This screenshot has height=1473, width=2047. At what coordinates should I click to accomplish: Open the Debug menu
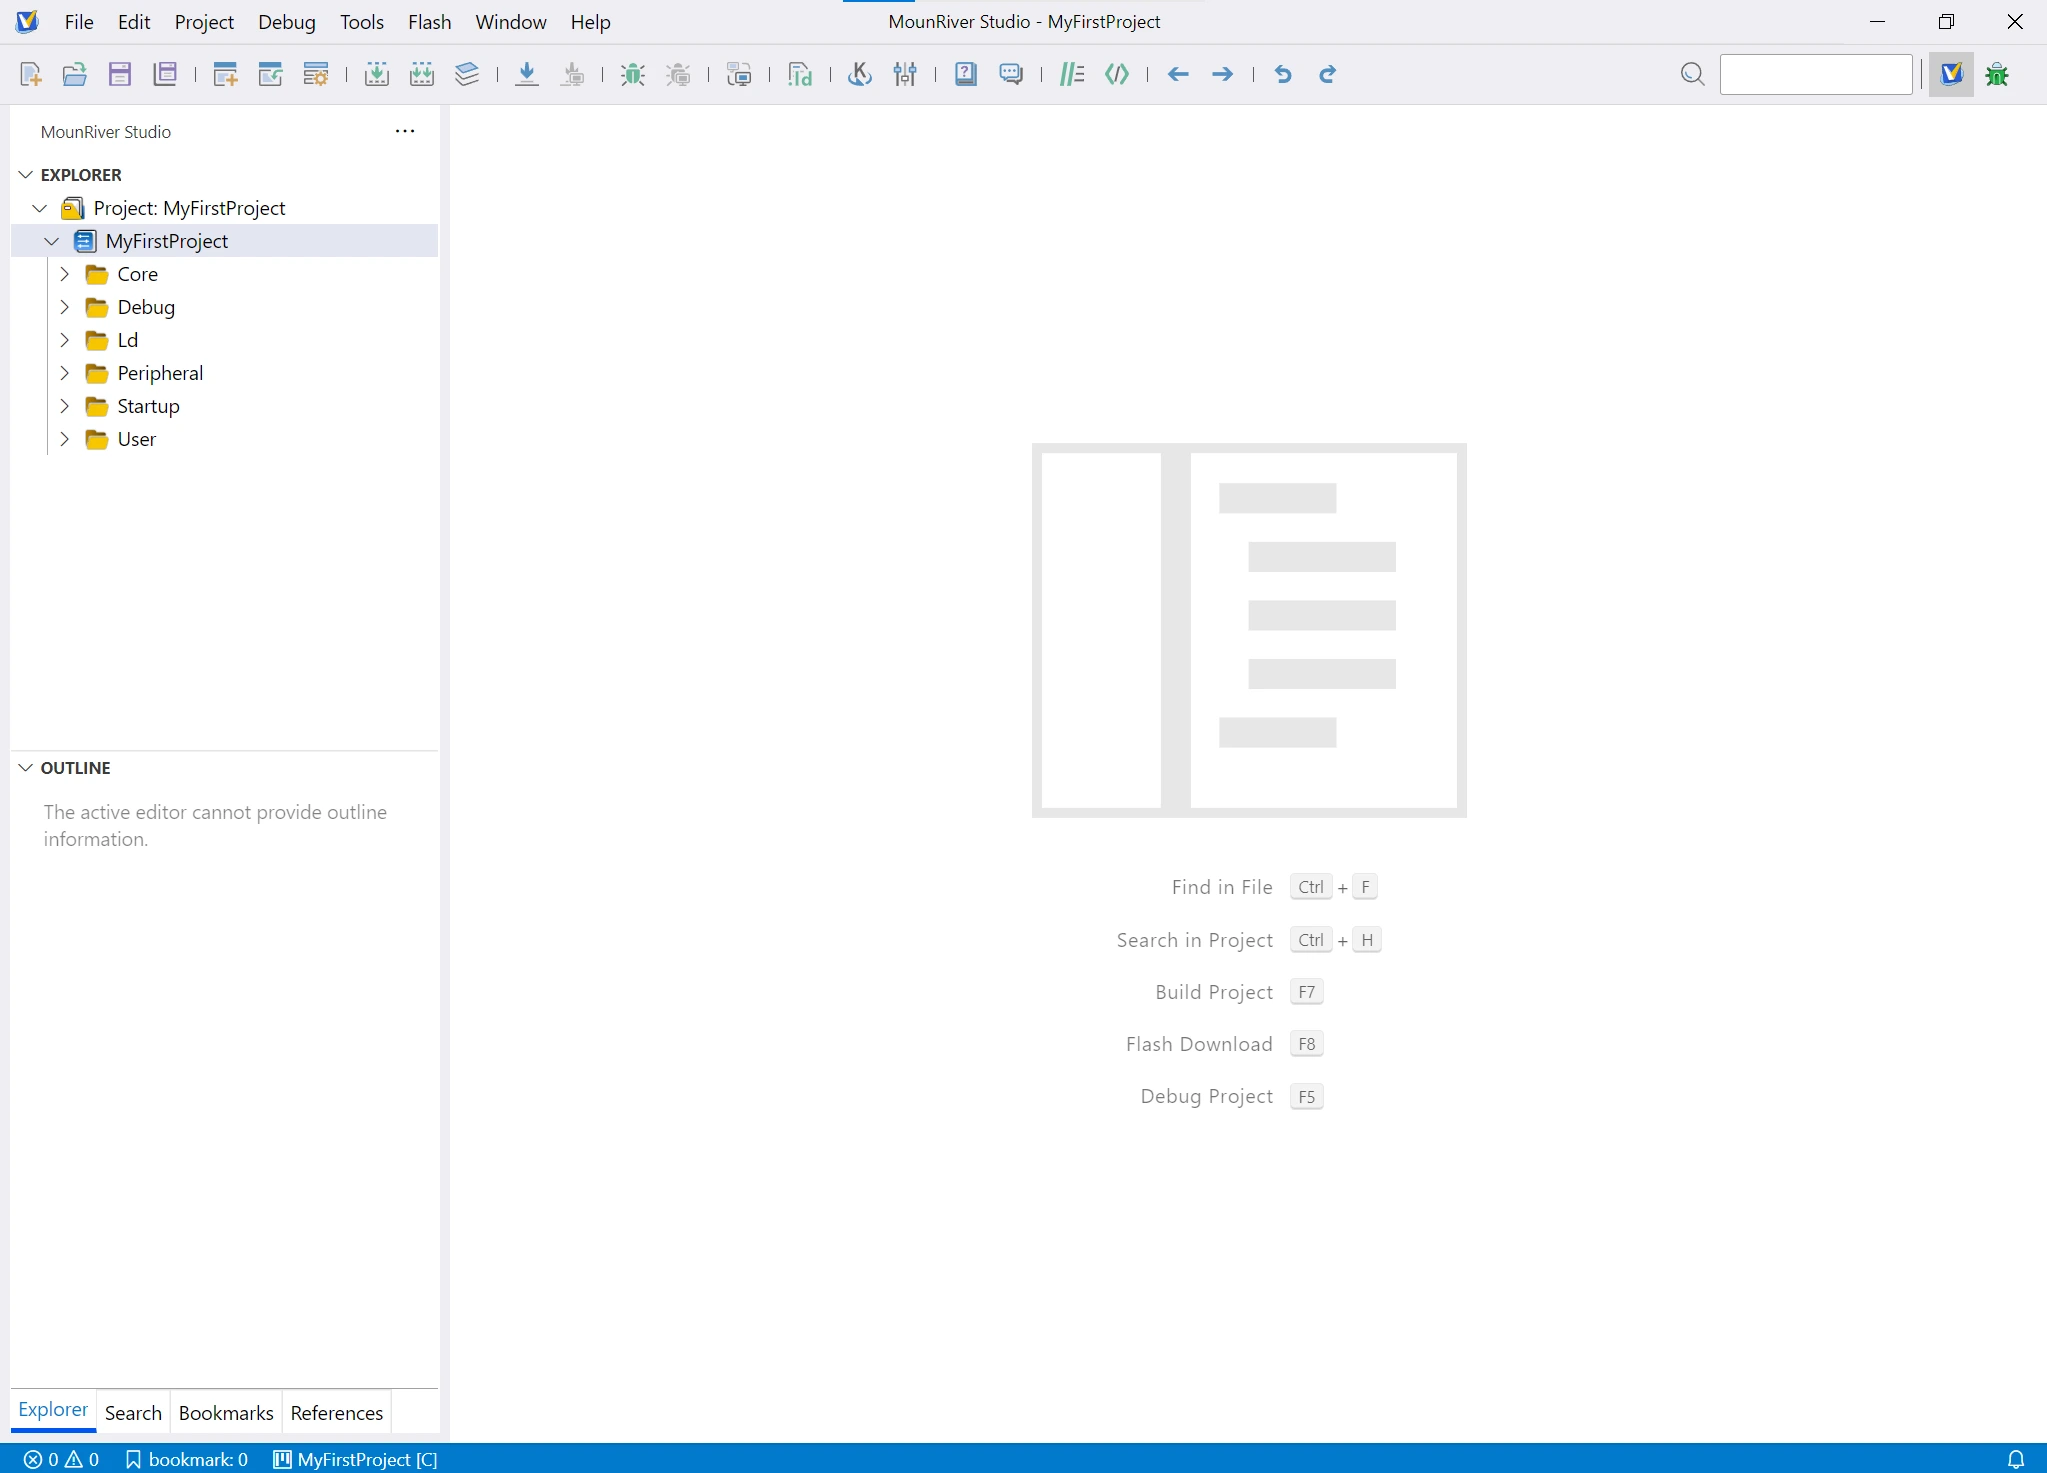(x=287, y=22)
